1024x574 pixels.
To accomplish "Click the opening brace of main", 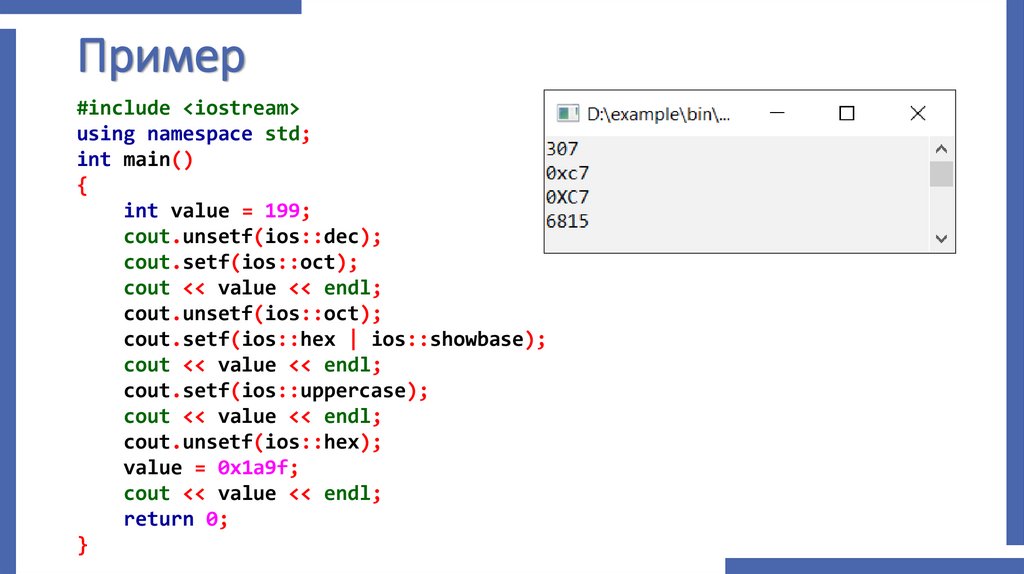I will [82, 186].
